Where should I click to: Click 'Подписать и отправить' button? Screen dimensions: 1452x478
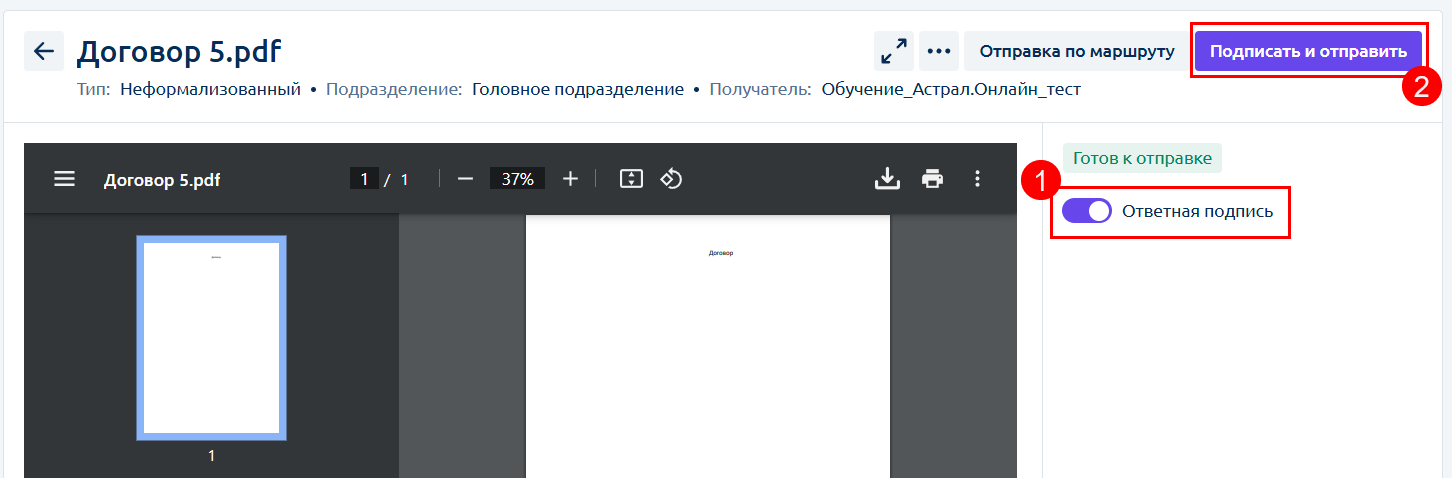[1308, 51]
